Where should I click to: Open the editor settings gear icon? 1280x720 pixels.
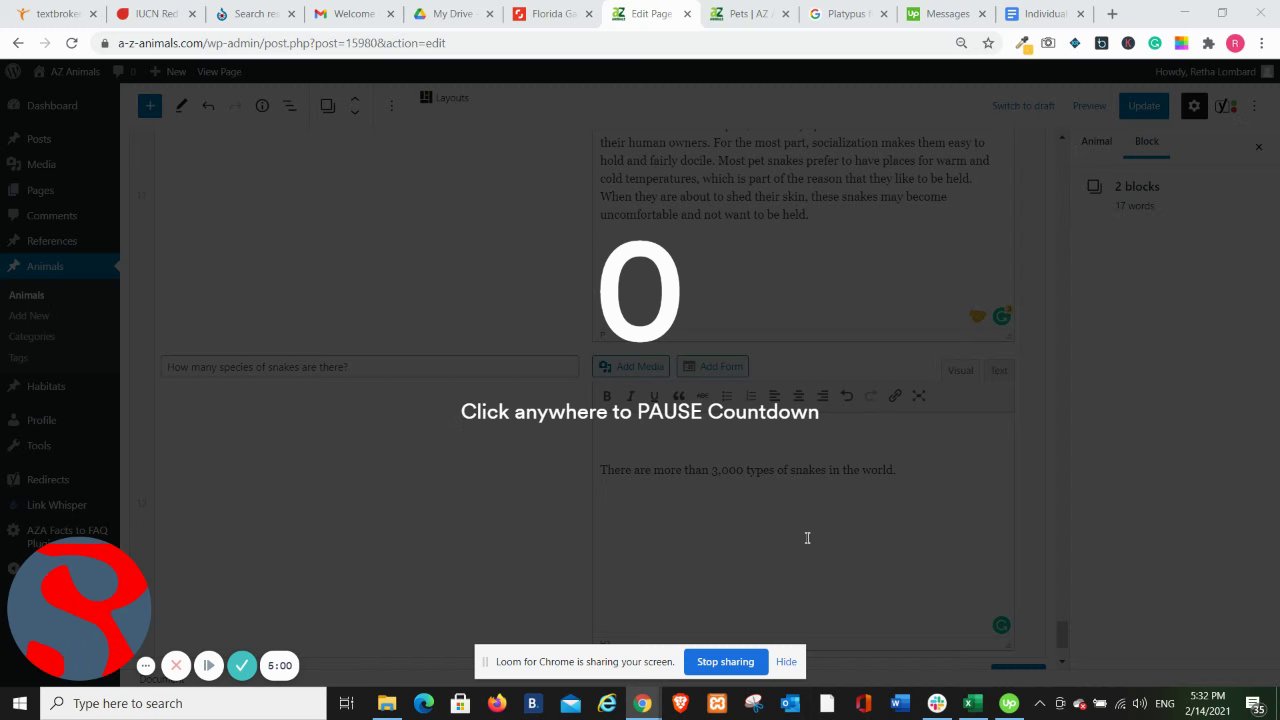click(x=1194, y=106)
